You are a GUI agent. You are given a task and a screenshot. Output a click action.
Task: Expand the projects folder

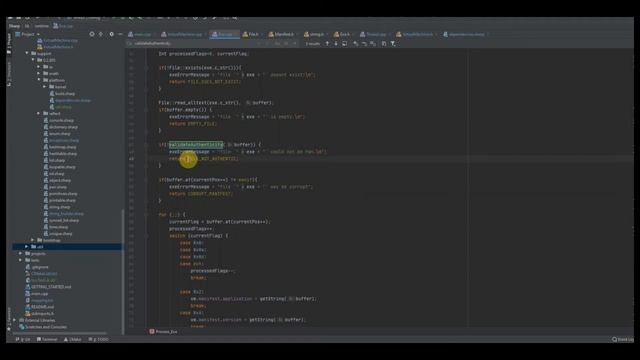tap(21, 253)
